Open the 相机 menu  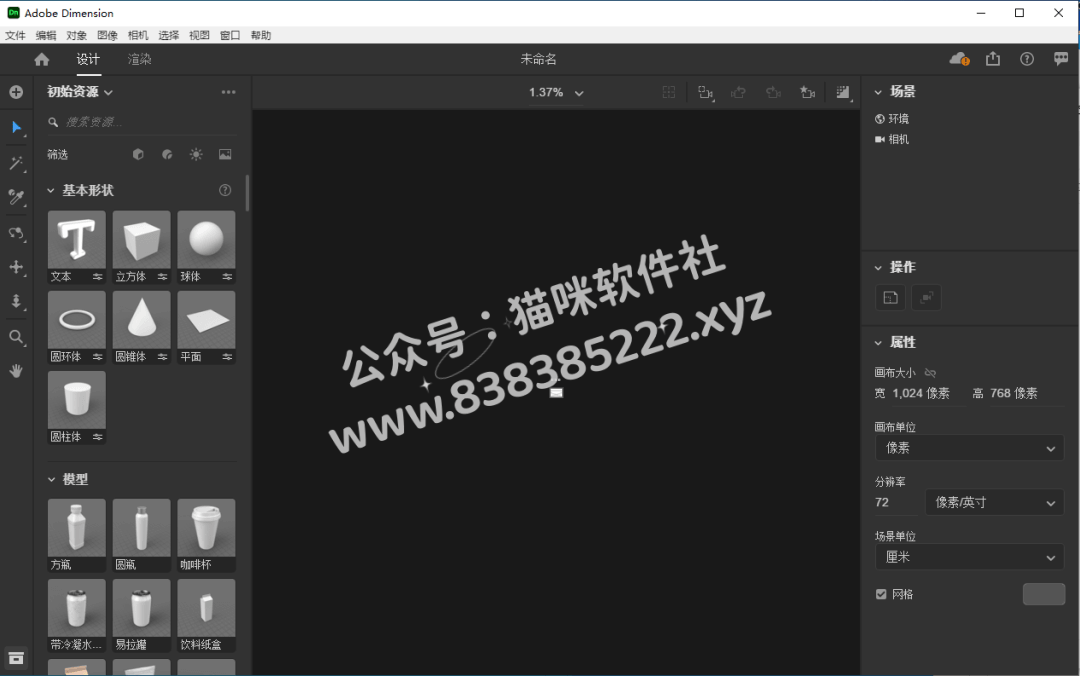tap(138, 35)
